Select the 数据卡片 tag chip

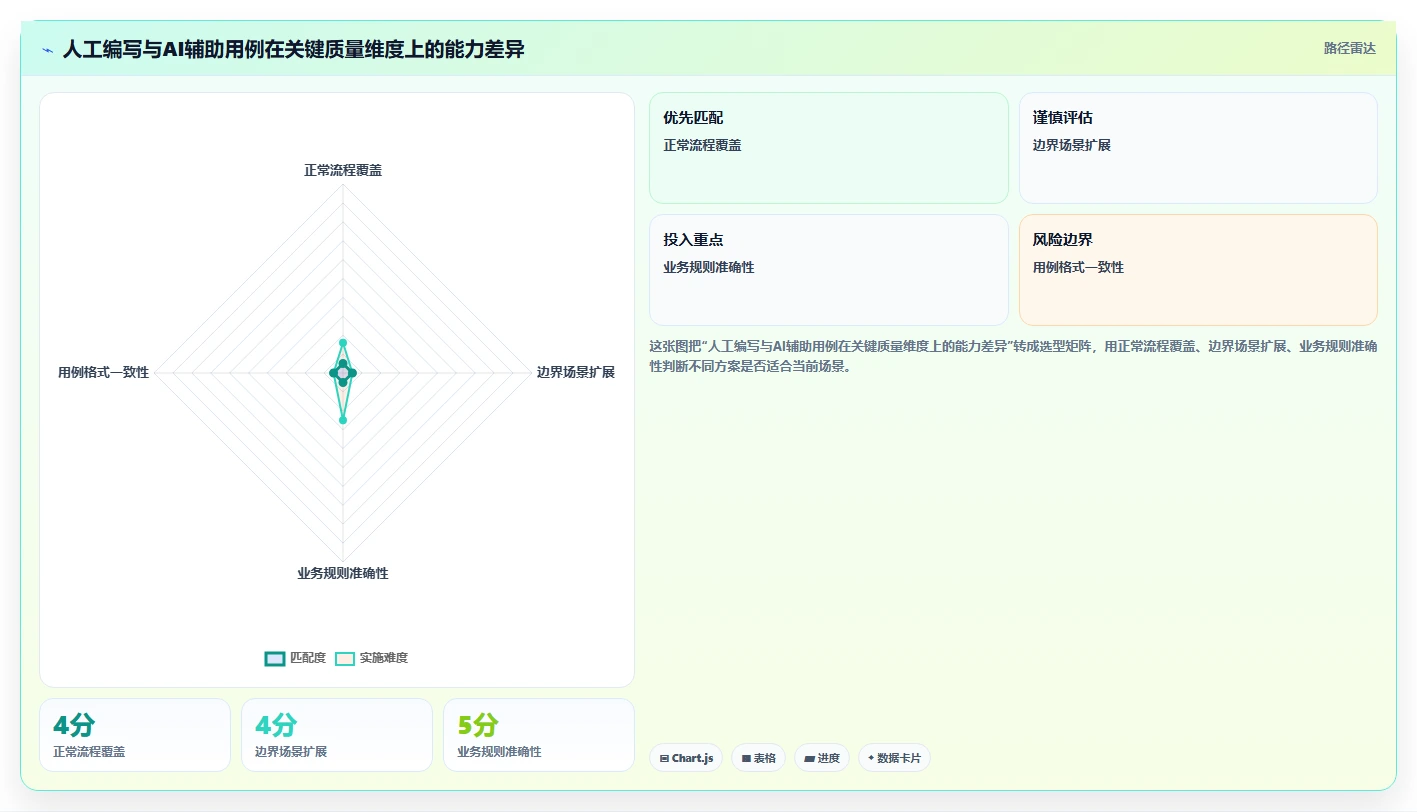coord(894,758)
